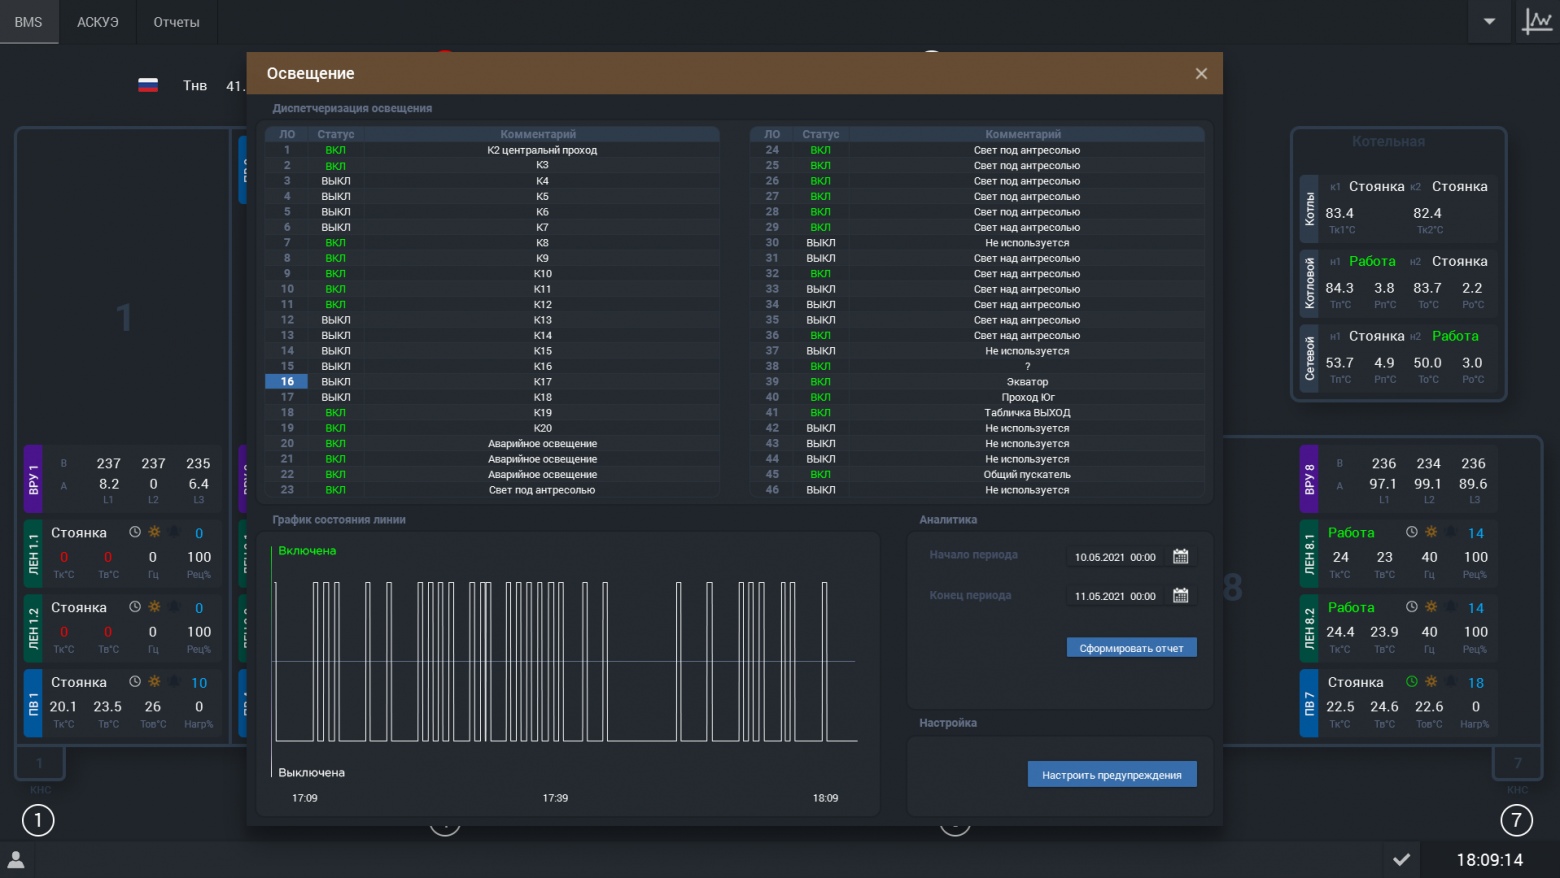Click clock icon in ЛЕН 1.1 row
This screenshot has width=1560, height=878.
[135, 532]
